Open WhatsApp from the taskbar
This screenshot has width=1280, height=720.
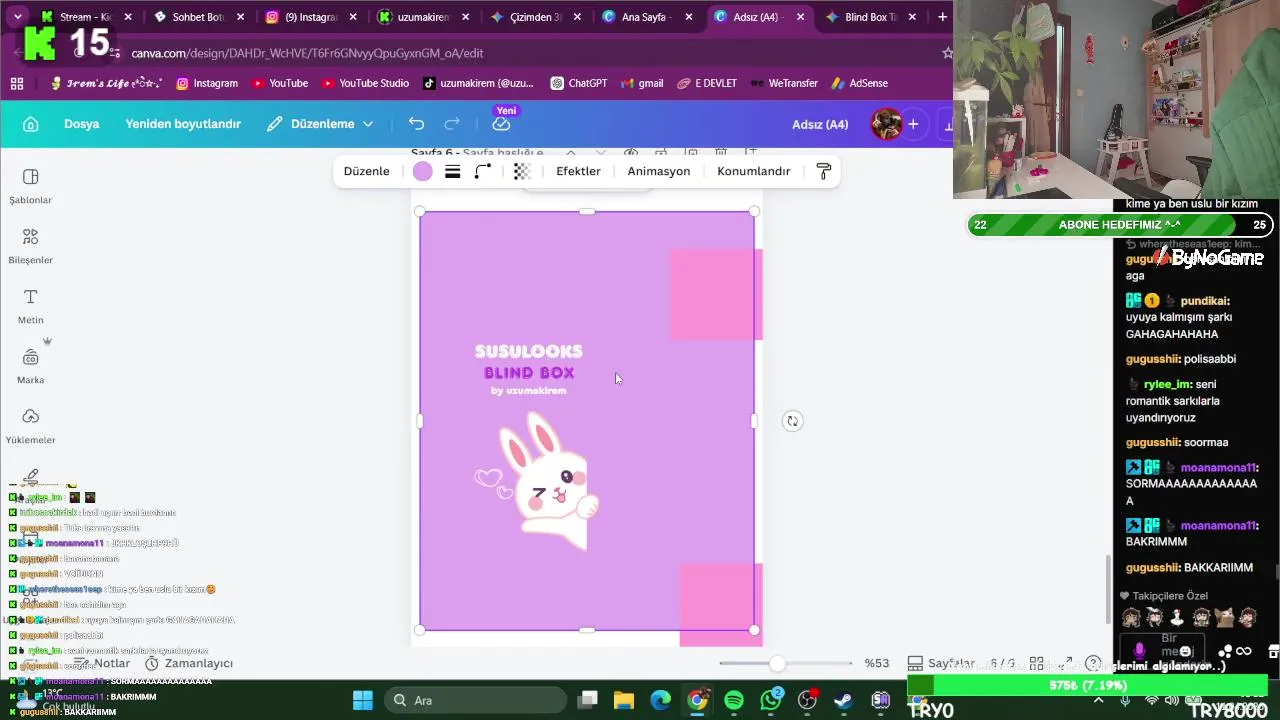pos(770,700)
